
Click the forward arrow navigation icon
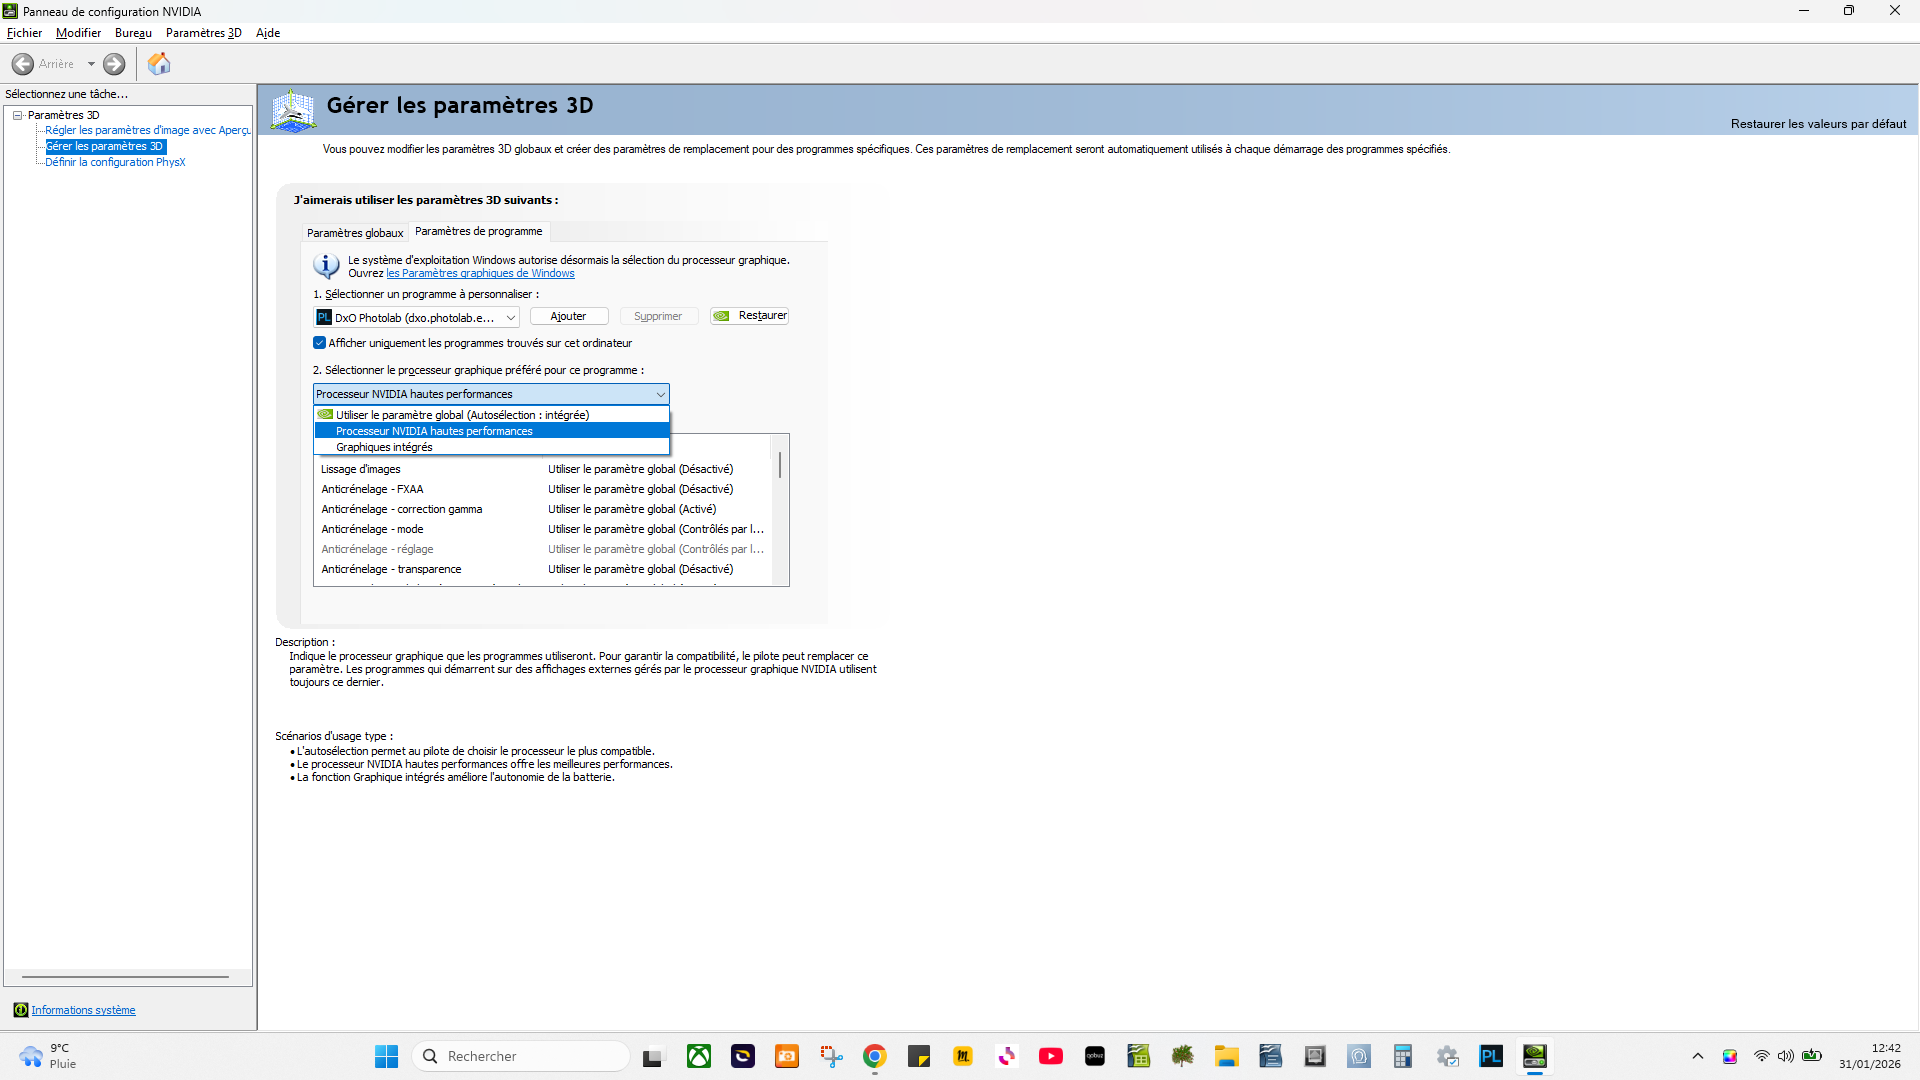click(x=114, y=64)
